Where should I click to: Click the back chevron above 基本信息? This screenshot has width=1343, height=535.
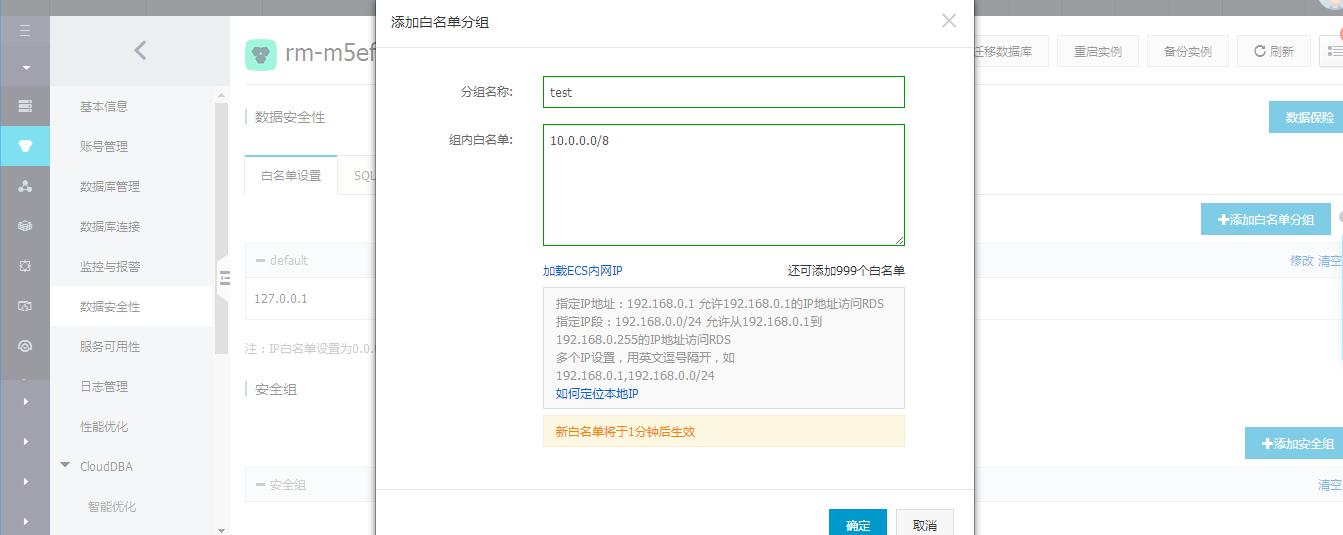(140, 50)
